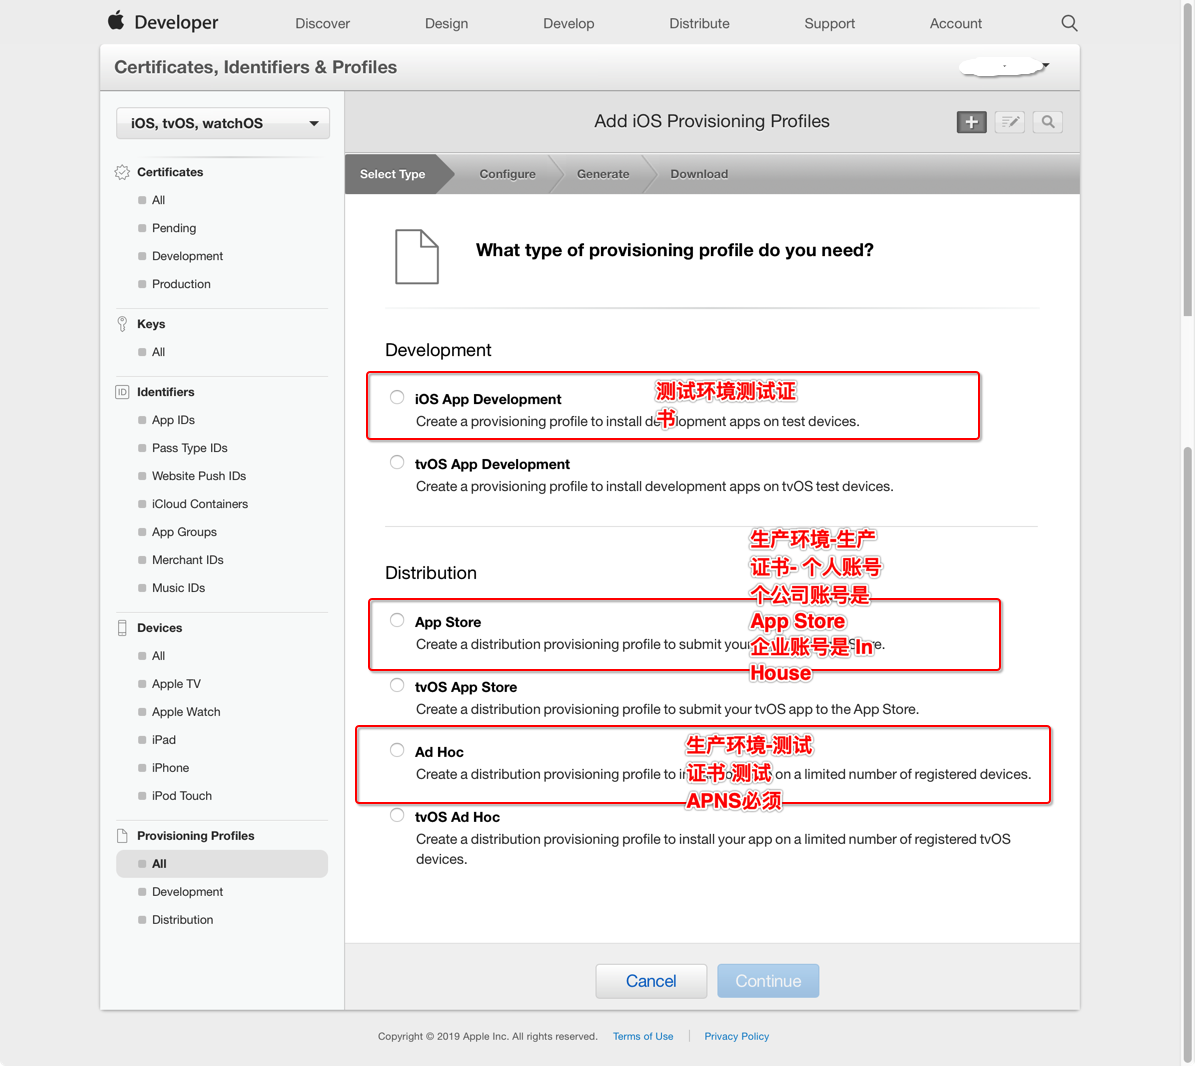Screen dimensions: 1195x1066
Task: Open the Support menu
Action: click(x=829, y=24)
